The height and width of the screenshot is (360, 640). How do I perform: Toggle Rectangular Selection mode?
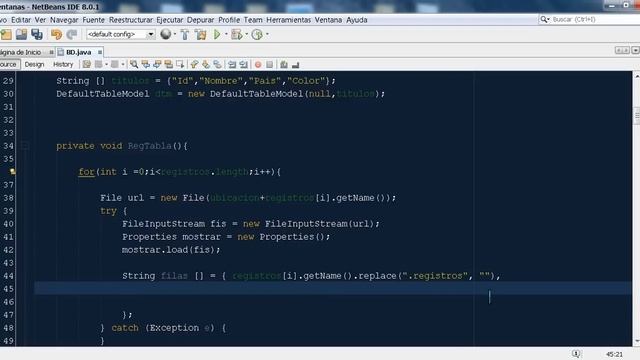[180, 64]
